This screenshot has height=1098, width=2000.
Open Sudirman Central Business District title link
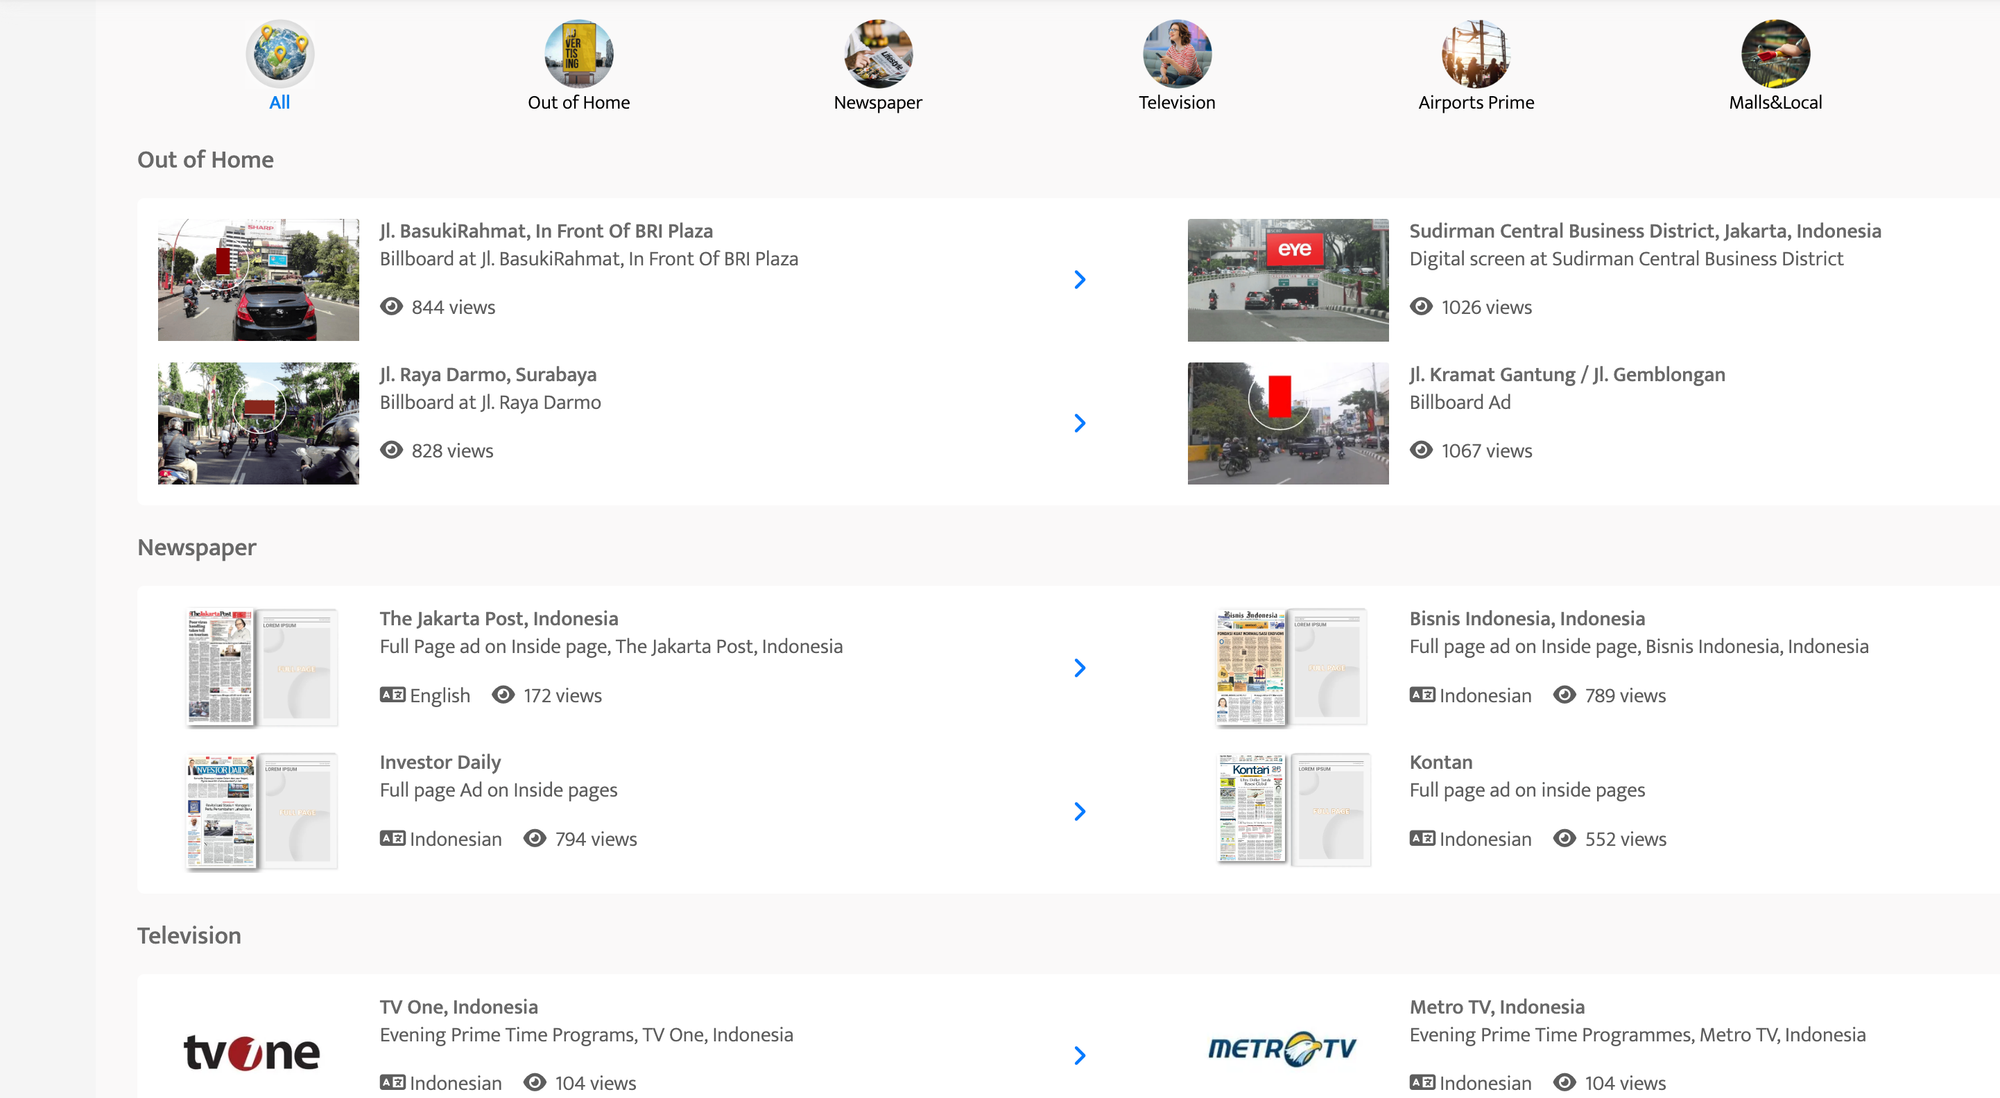[1645, 231]
